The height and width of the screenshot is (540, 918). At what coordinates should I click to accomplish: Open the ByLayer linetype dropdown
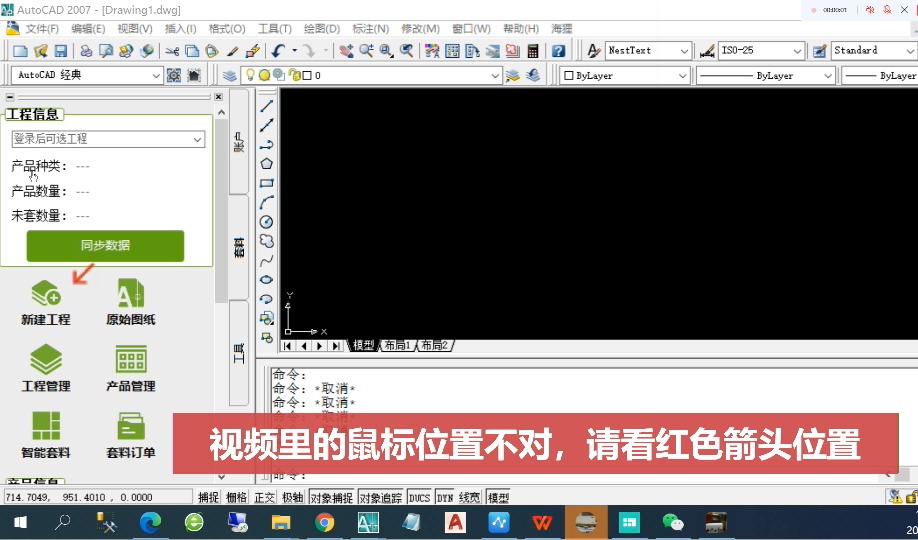[765, 76]
